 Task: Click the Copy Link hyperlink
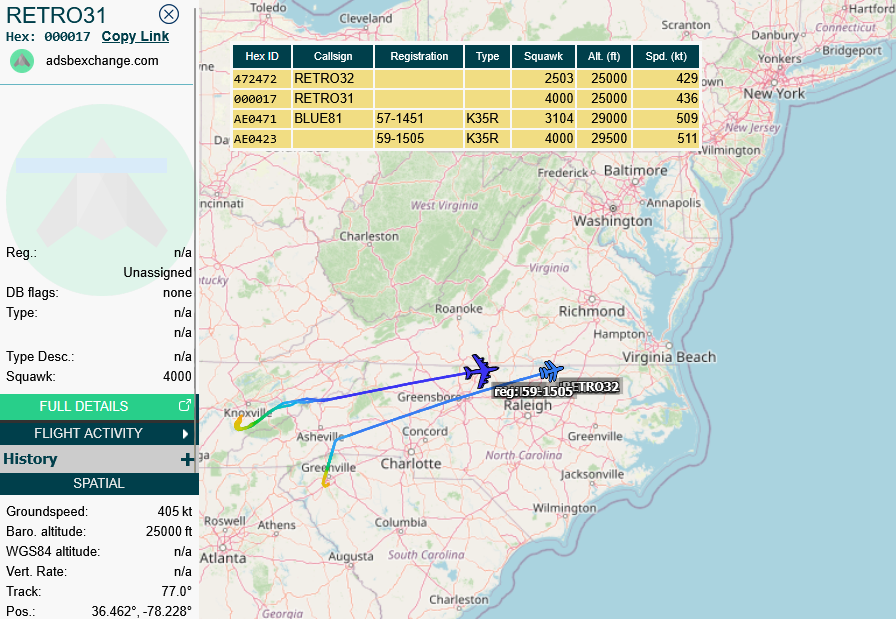click(135, 37)
